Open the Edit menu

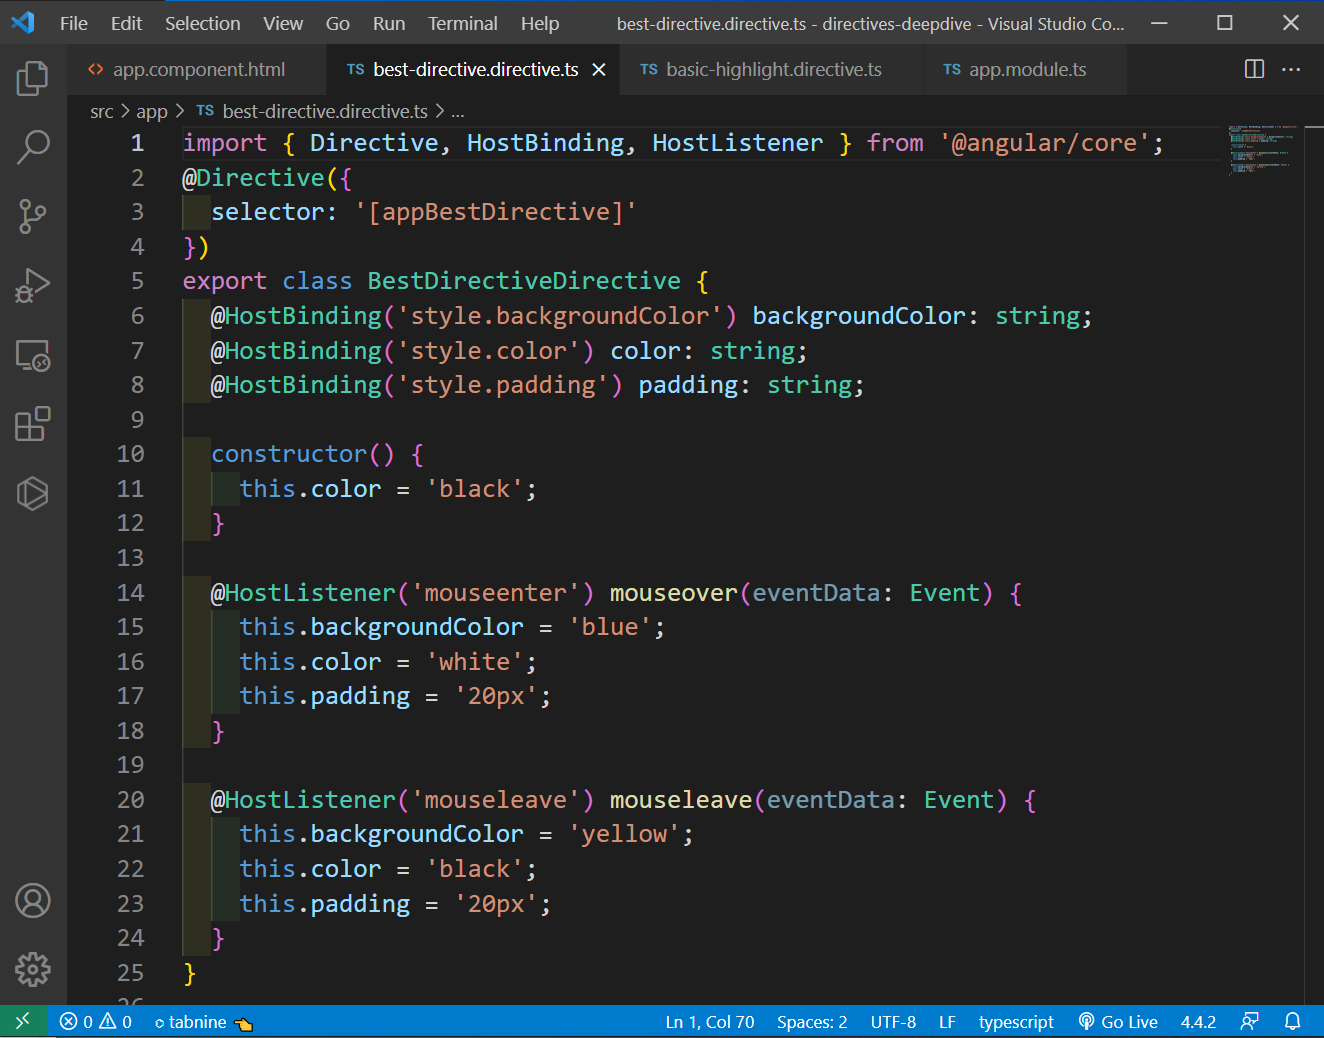coord(126,23)
